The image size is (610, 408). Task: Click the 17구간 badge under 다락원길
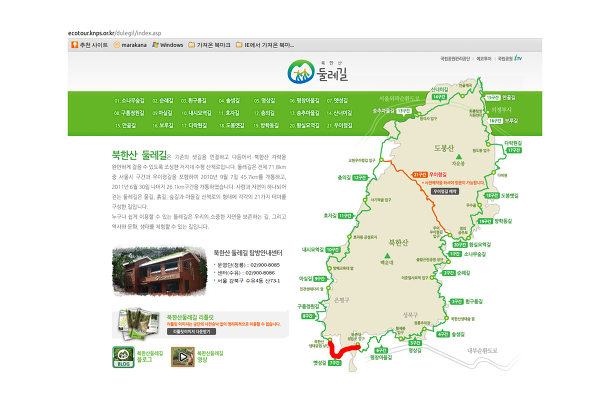[x=514, y=150]
